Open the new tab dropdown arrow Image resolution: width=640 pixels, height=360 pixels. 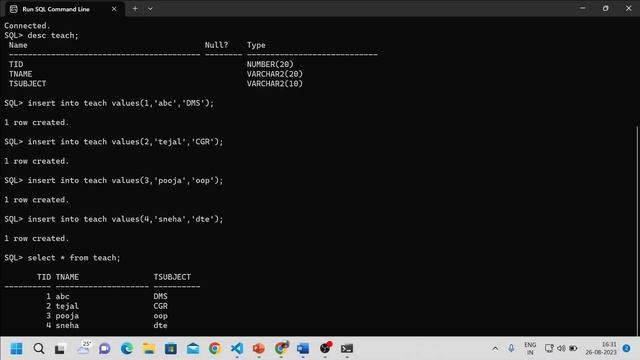(x=150, y=9)
